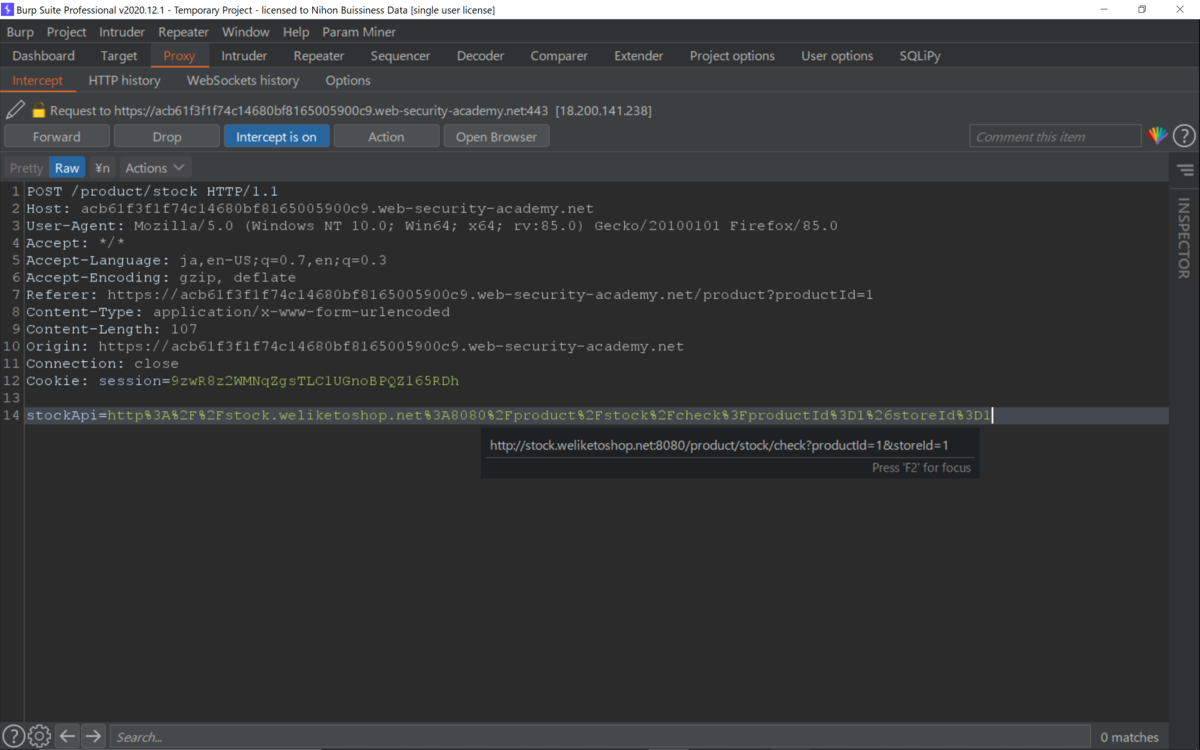Go to next search match arrow
Screen dimensions: 1200x750
[x=93, y=736]
